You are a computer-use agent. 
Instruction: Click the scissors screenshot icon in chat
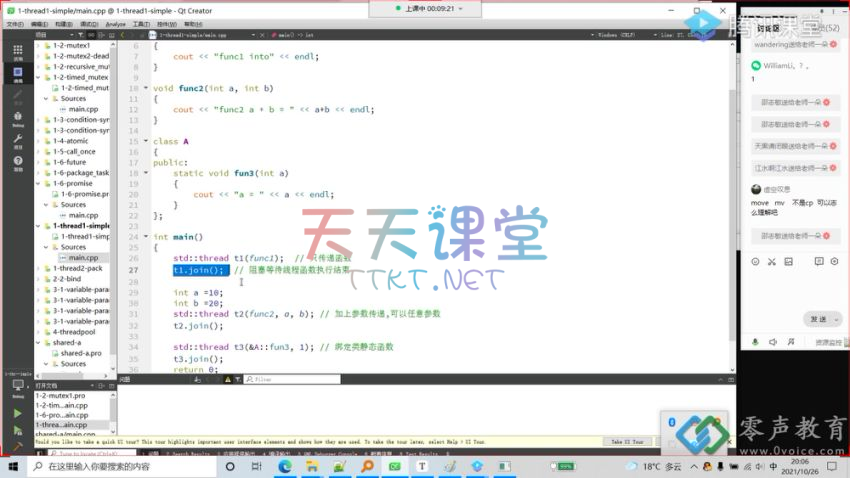point(774,261)
